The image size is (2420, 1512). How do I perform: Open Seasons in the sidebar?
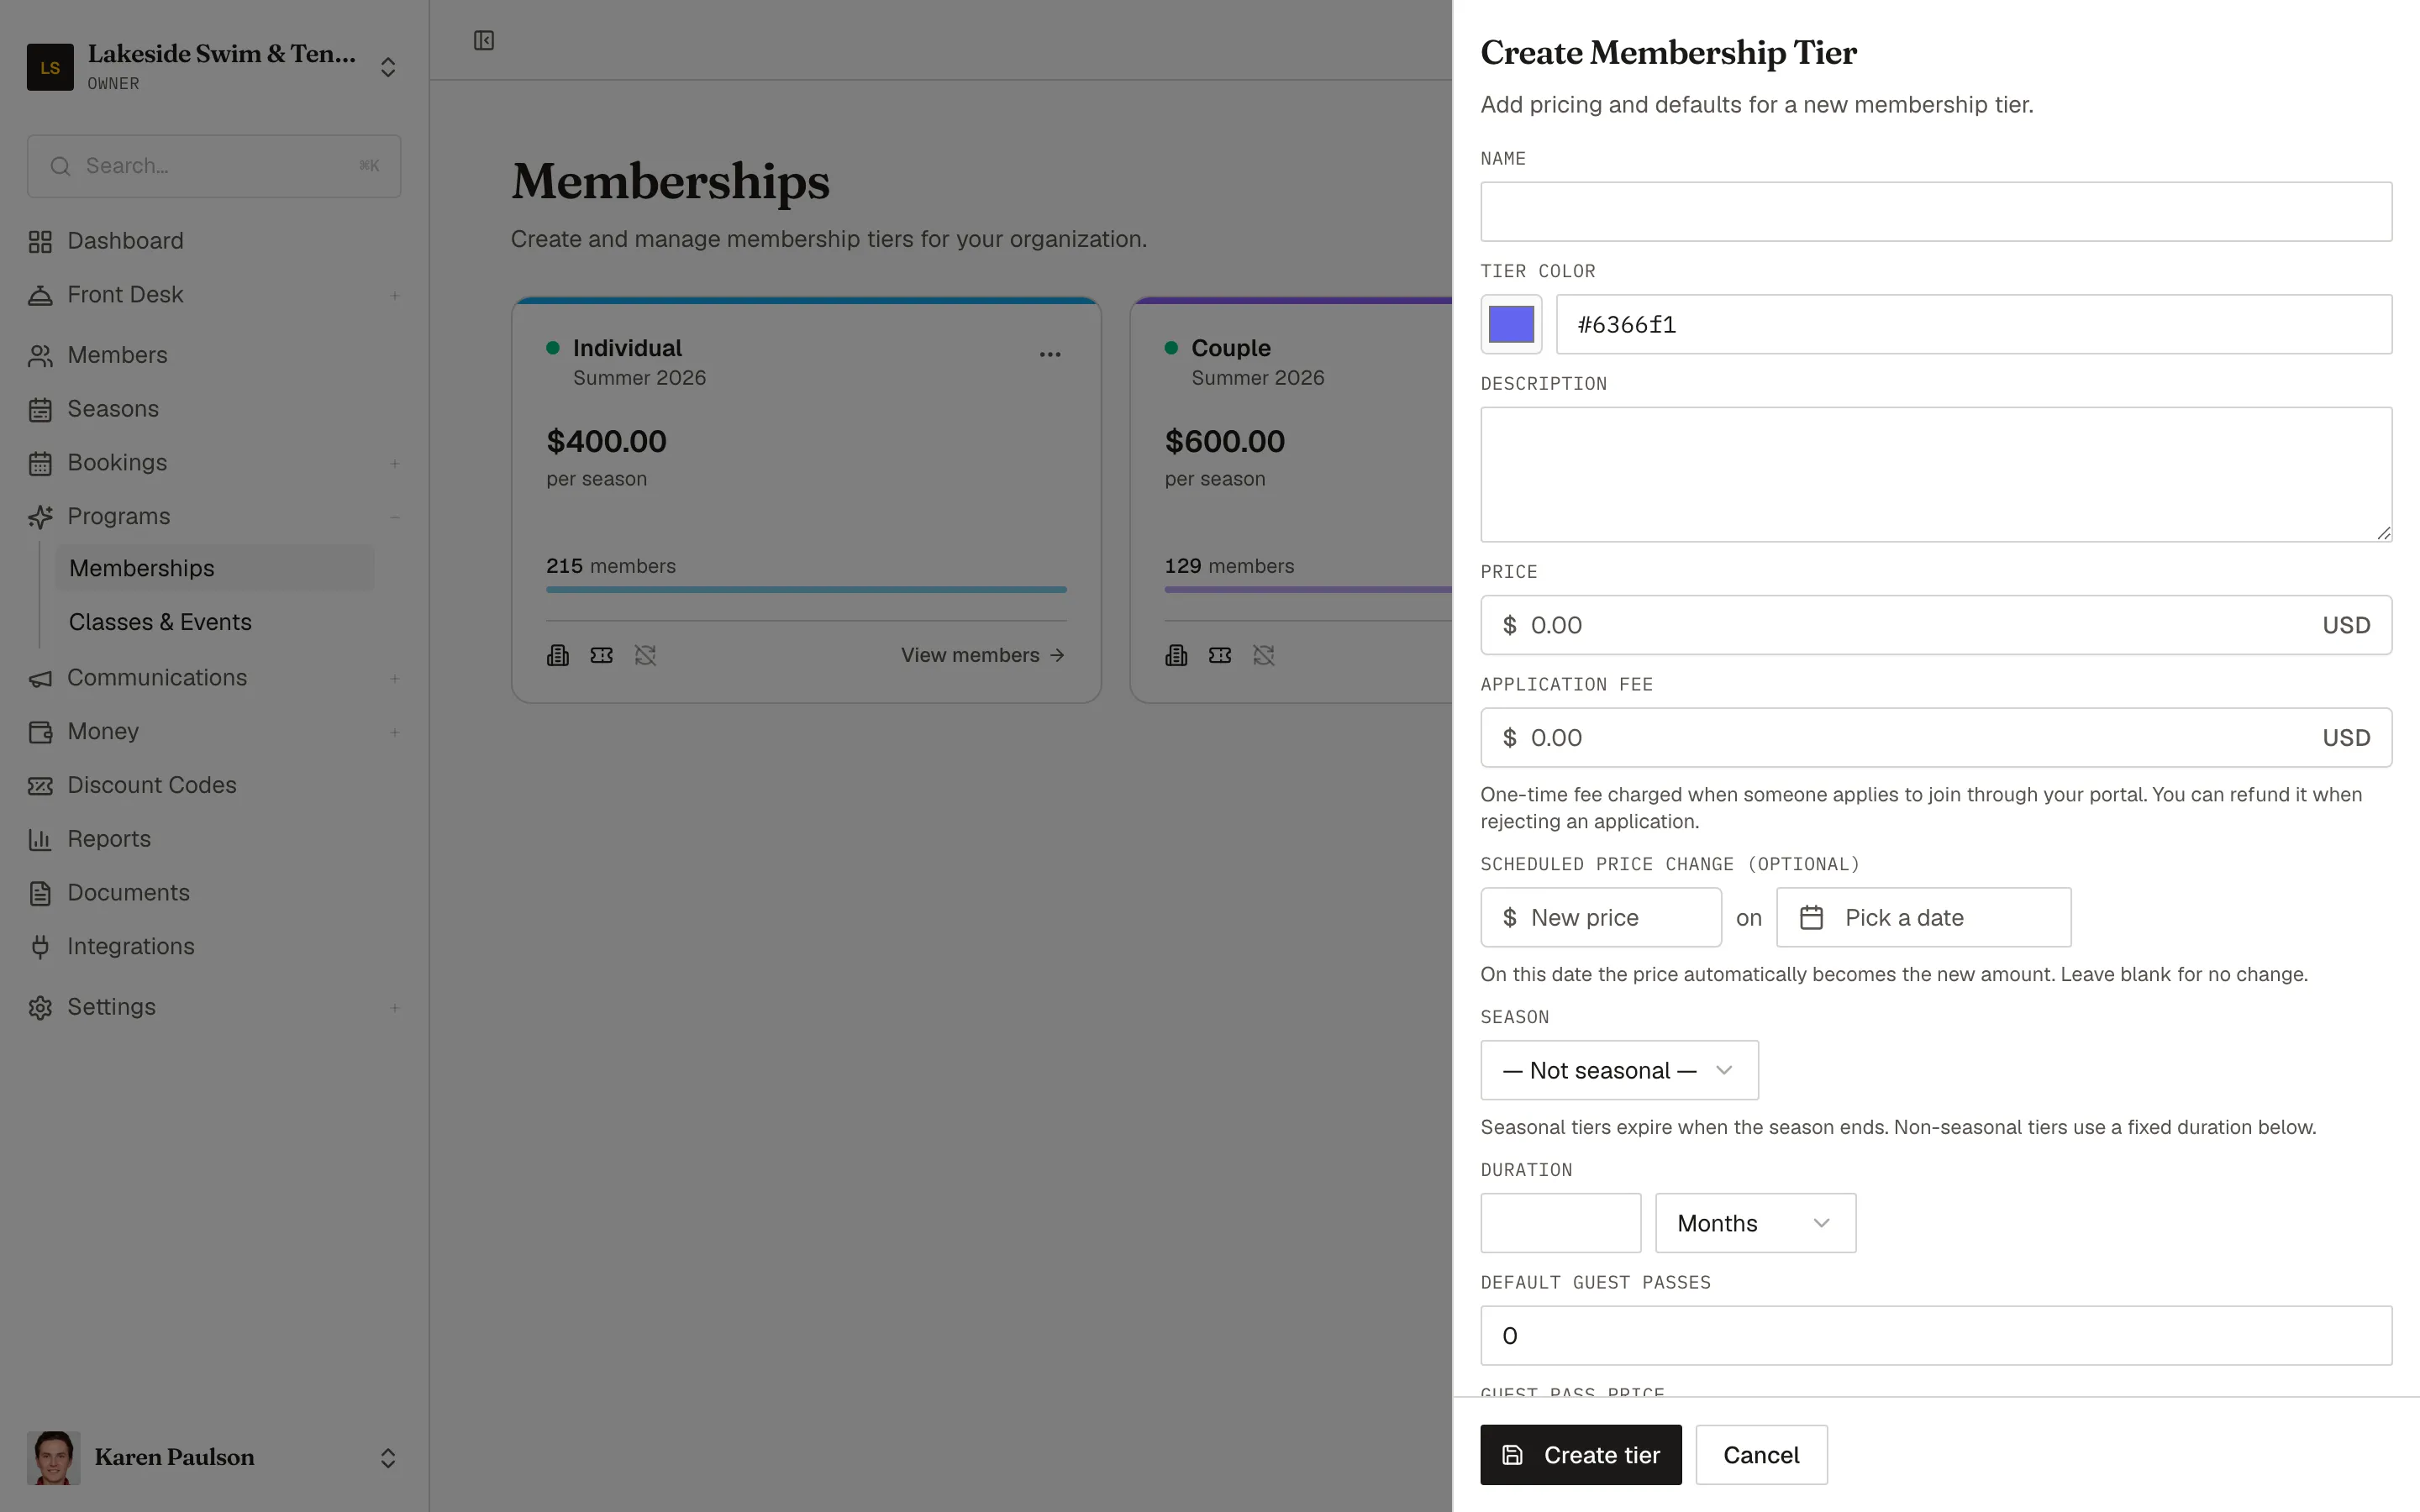[x=113, y=409]
